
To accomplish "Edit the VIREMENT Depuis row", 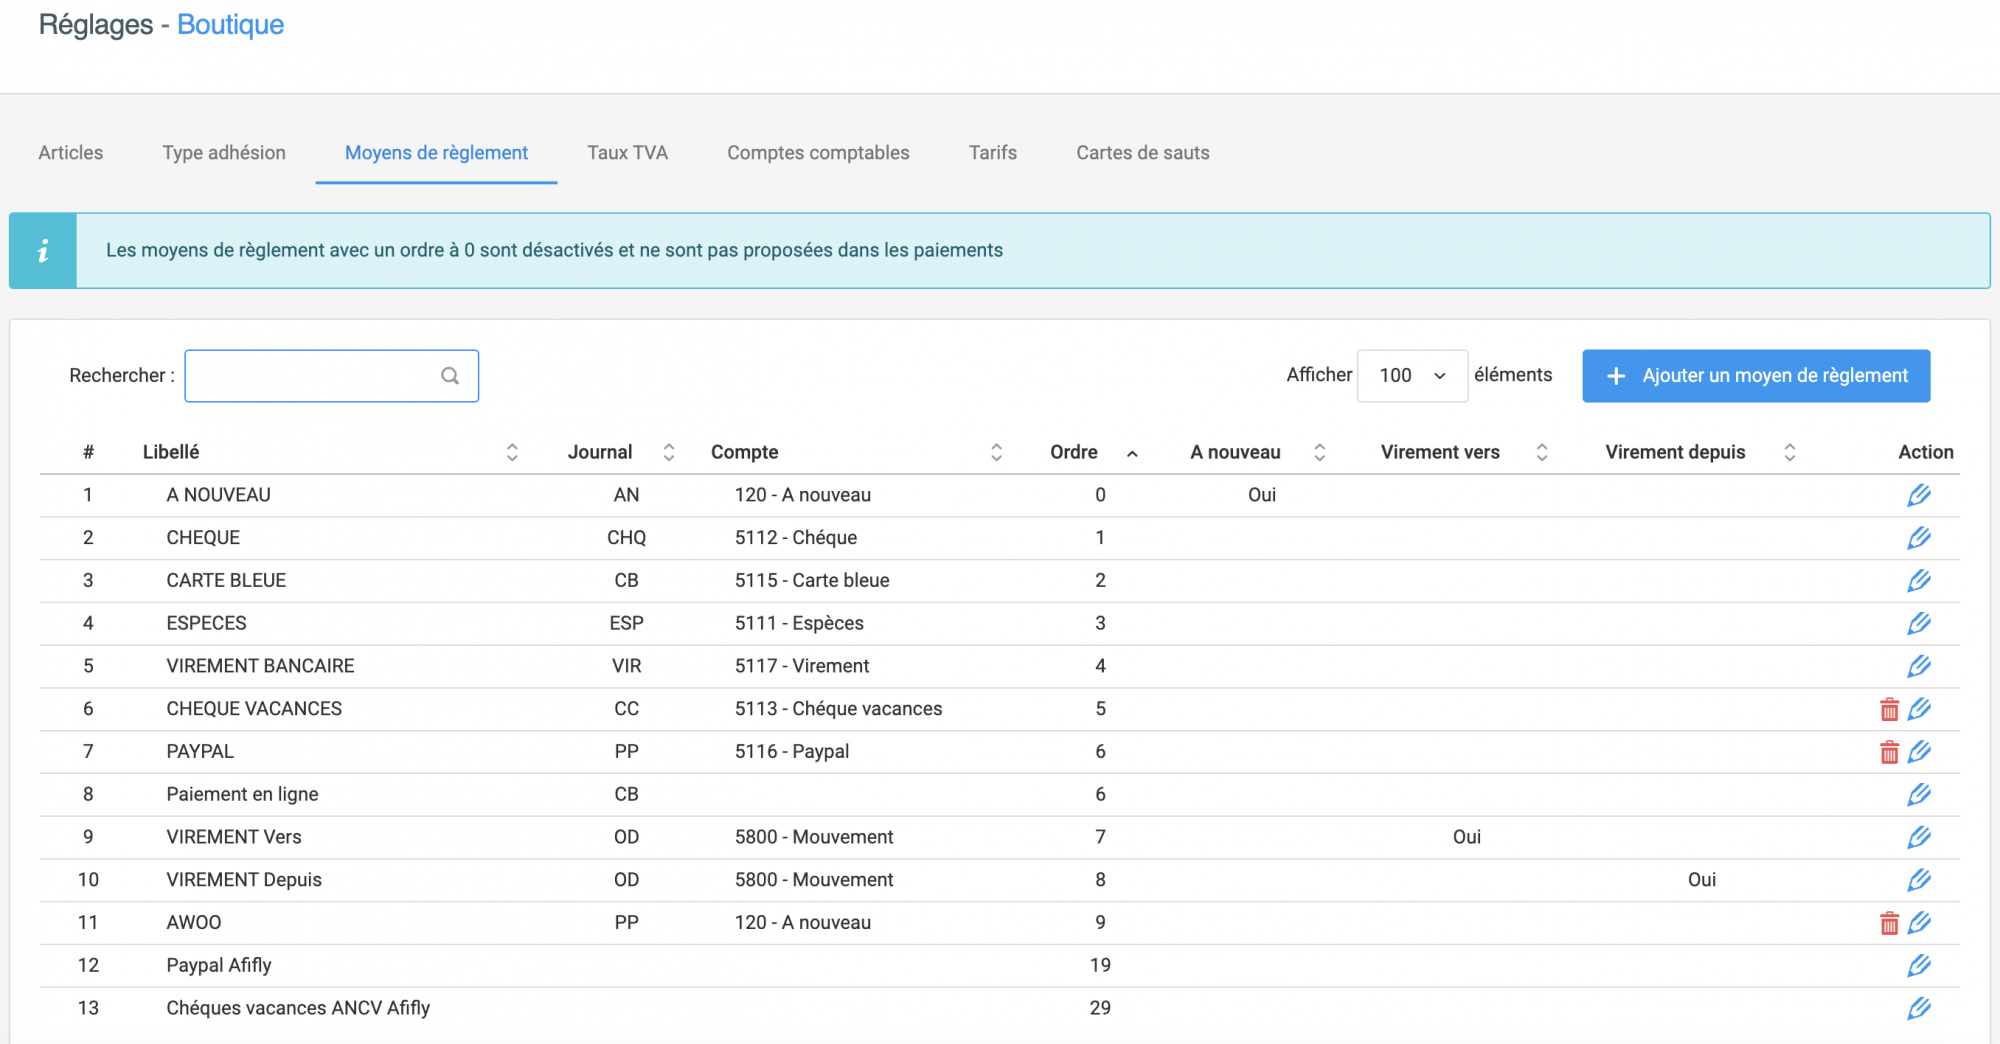I will (x=1918, y=880).
